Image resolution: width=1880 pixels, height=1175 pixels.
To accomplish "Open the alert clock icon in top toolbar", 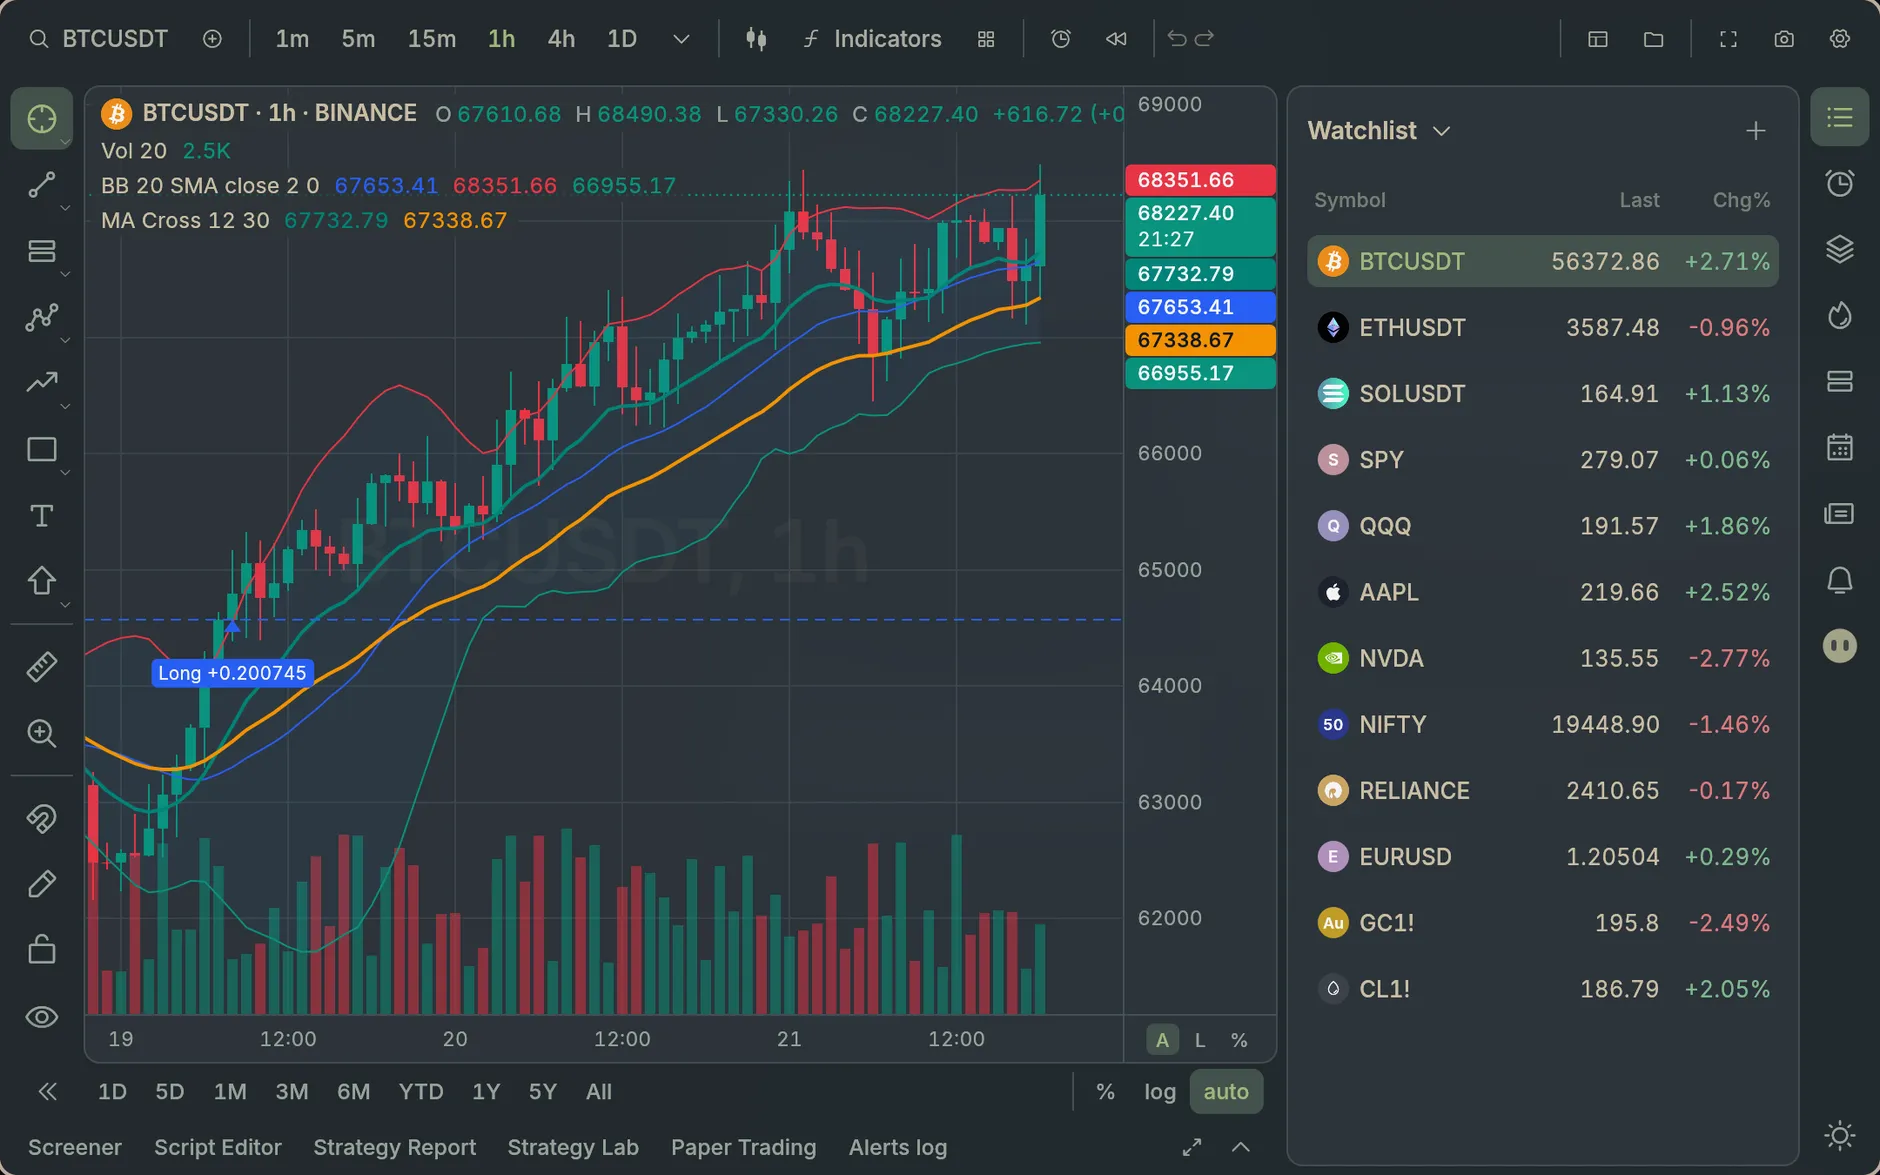I will pos(1061,39).
